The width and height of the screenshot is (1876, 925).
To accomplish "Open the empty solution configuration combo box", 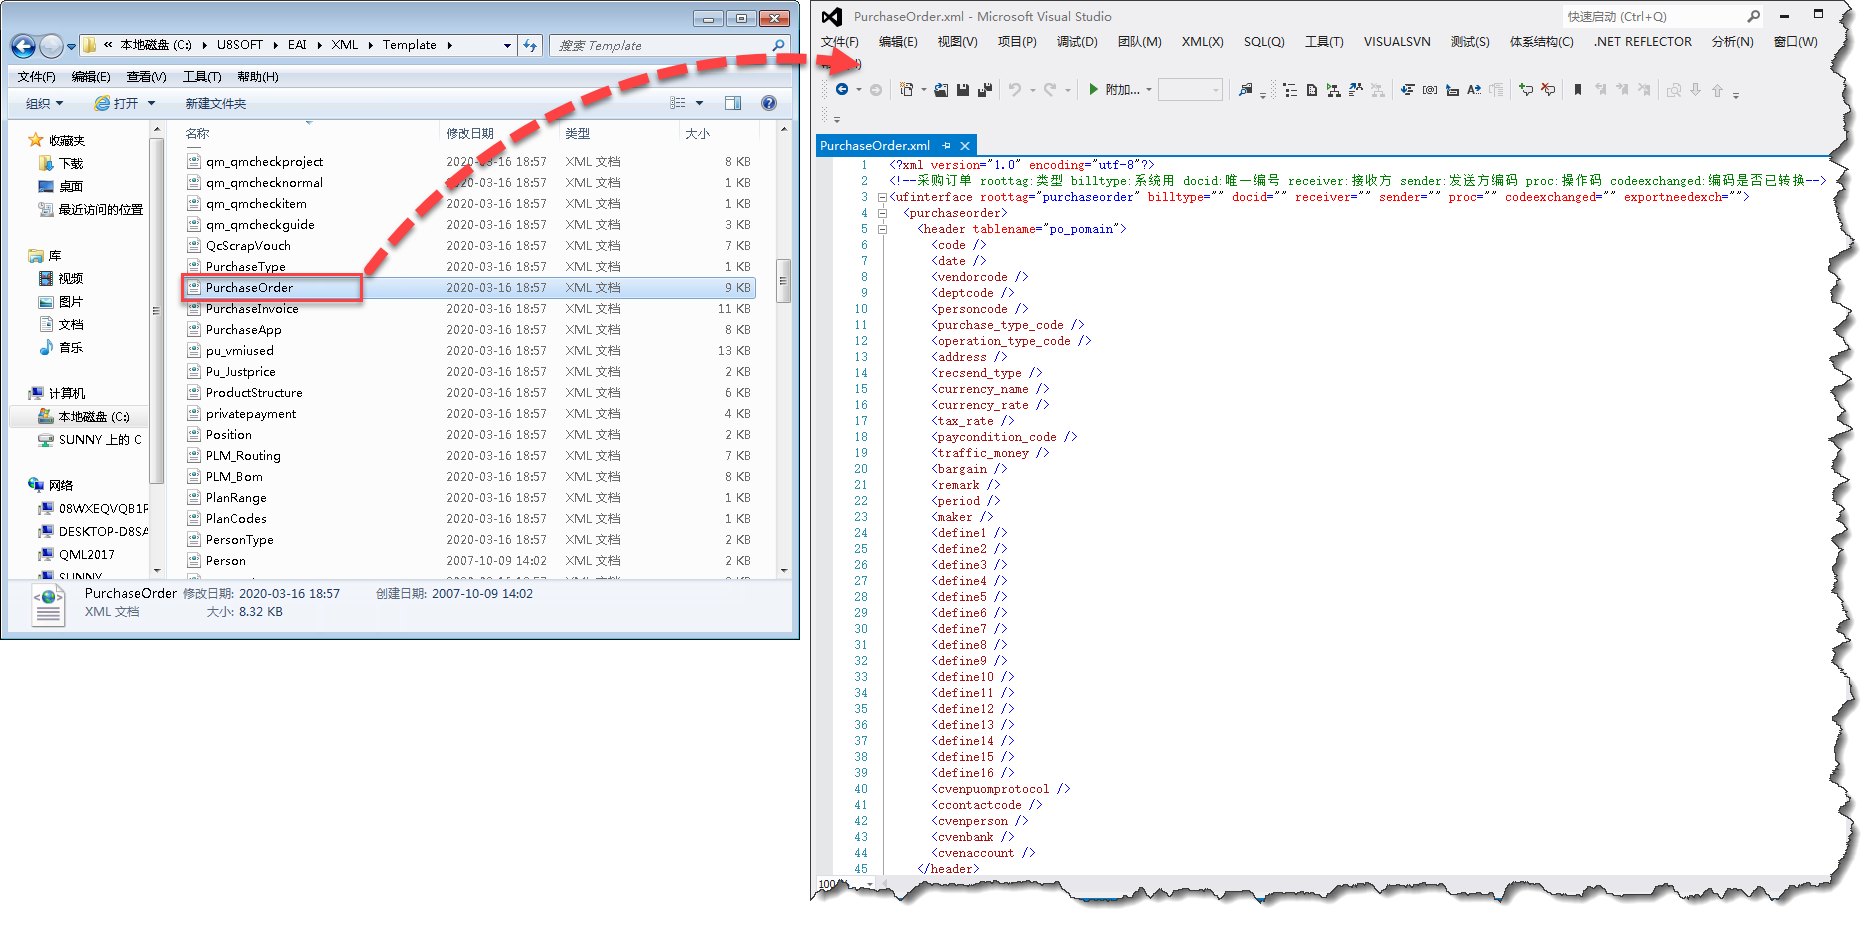I will click(x=1190, y=89).
